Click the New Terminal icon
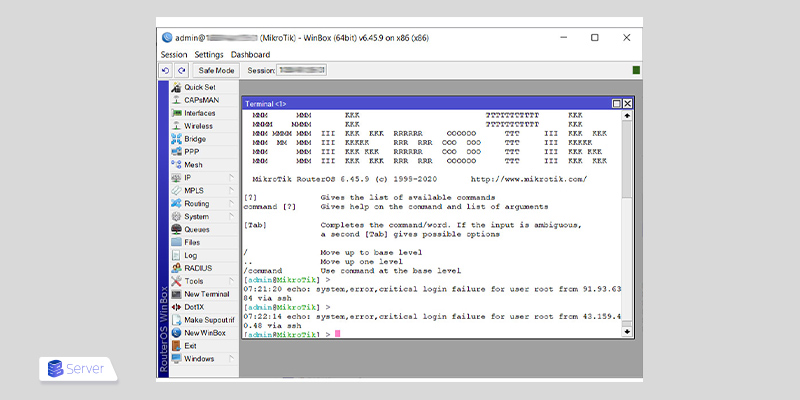800x400 pixels. pos(176,294)
